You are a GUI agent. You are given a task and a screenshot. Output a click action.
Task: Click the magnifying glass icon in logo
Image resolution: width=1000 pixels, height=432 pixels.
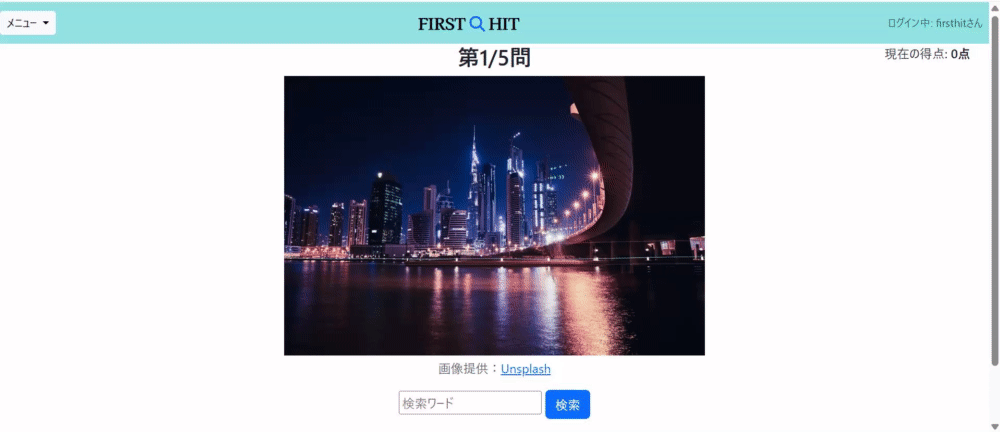[x=477, y=24]
